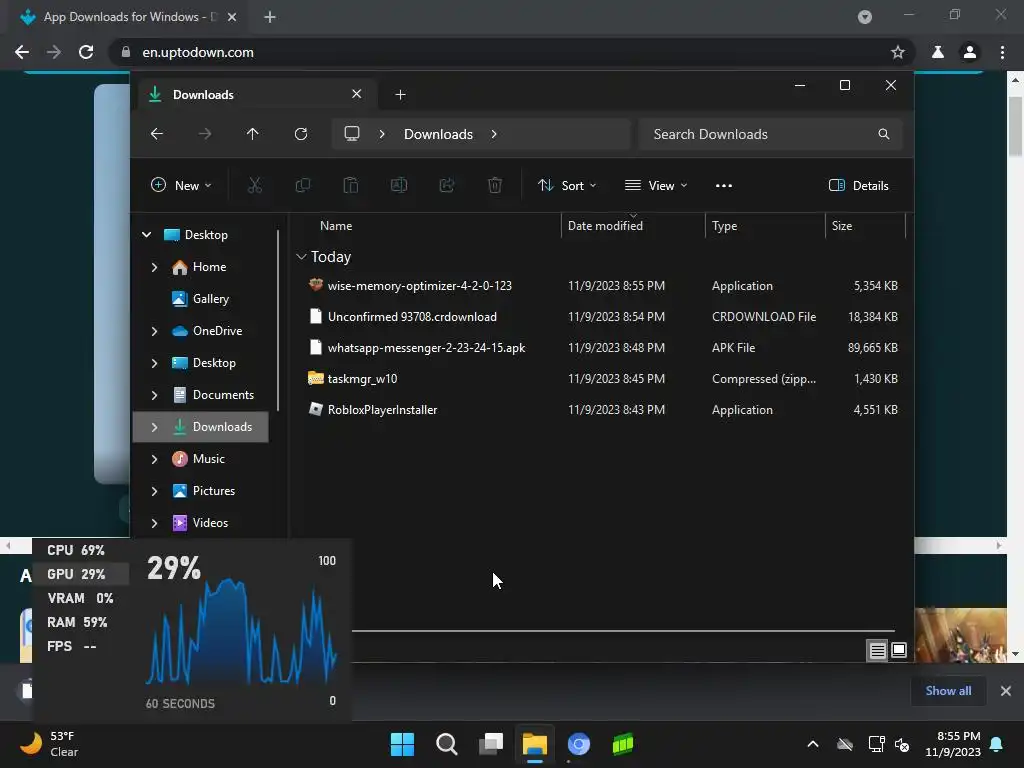1024x768 pixels.
Task: Go back in File Explorer navigation
Action: pos(157,134)
